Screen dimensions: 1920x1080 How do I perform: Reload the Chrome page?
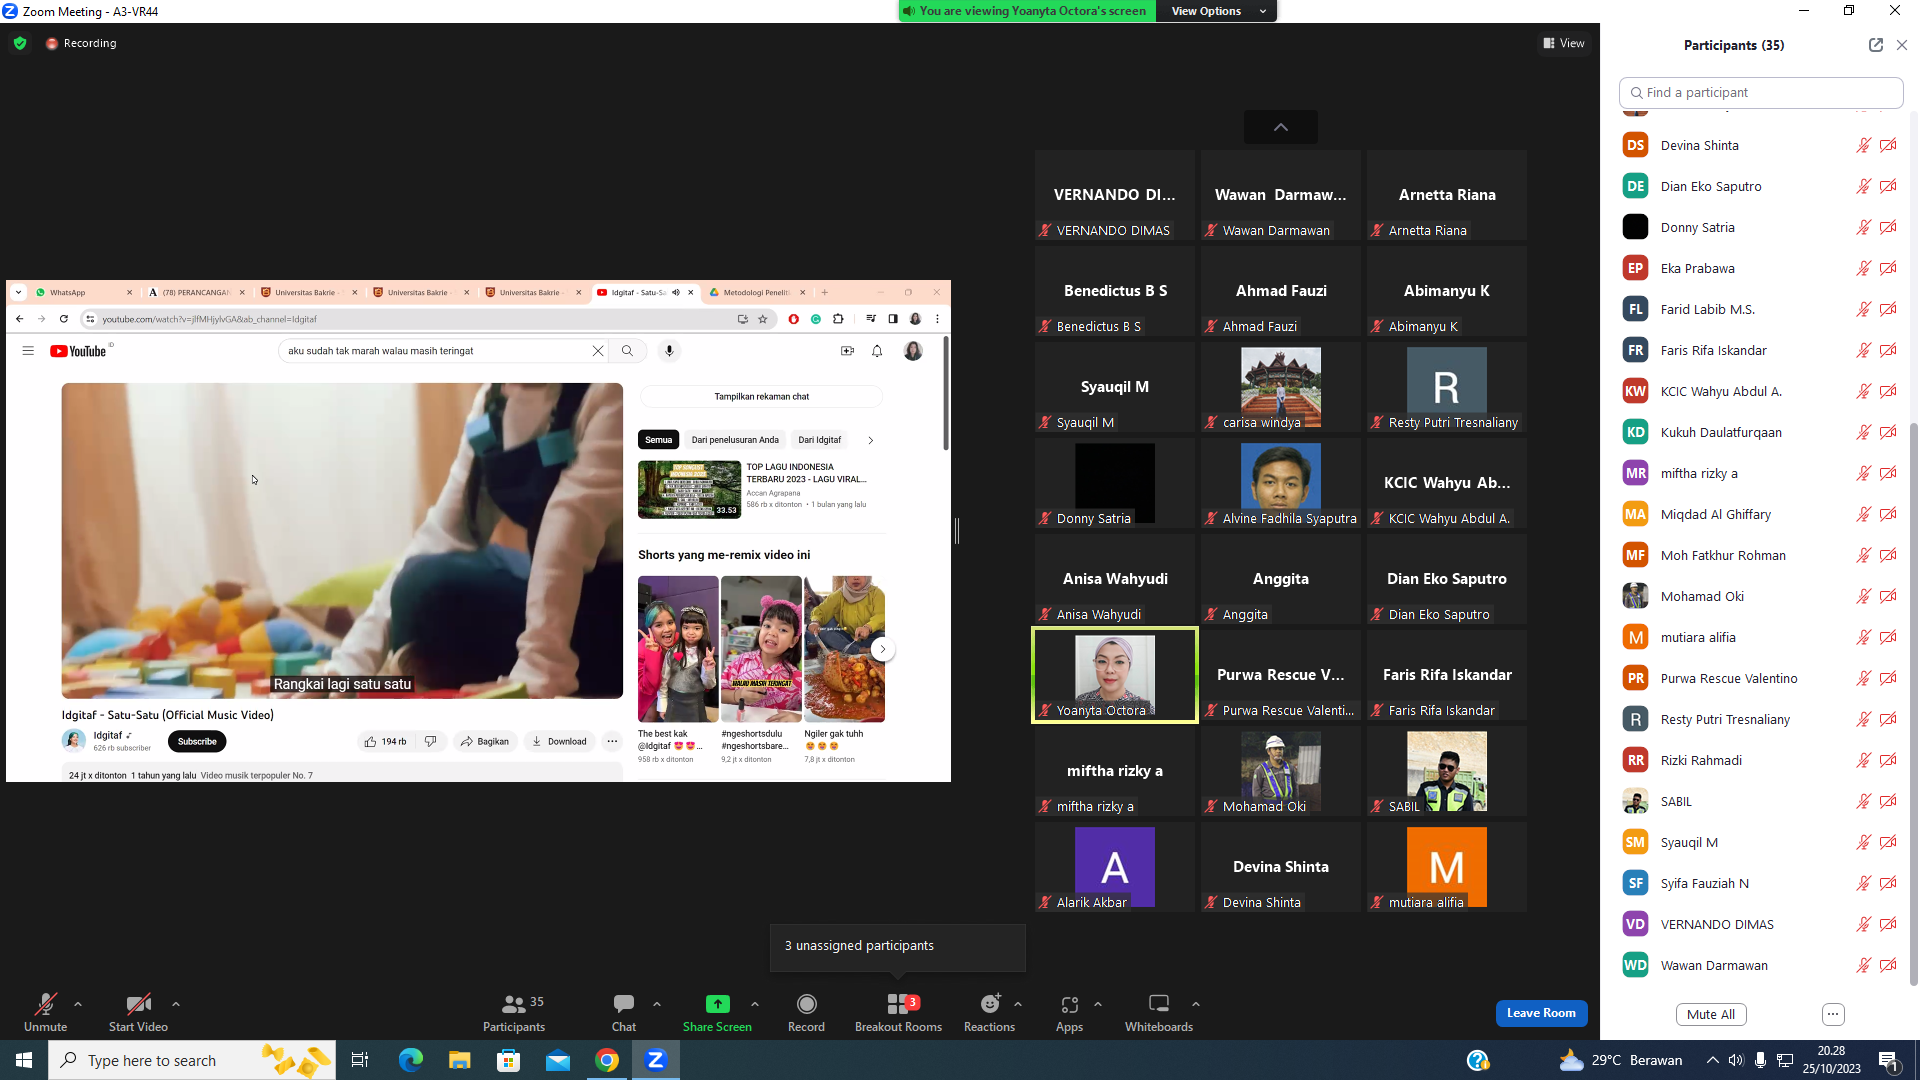63,319
